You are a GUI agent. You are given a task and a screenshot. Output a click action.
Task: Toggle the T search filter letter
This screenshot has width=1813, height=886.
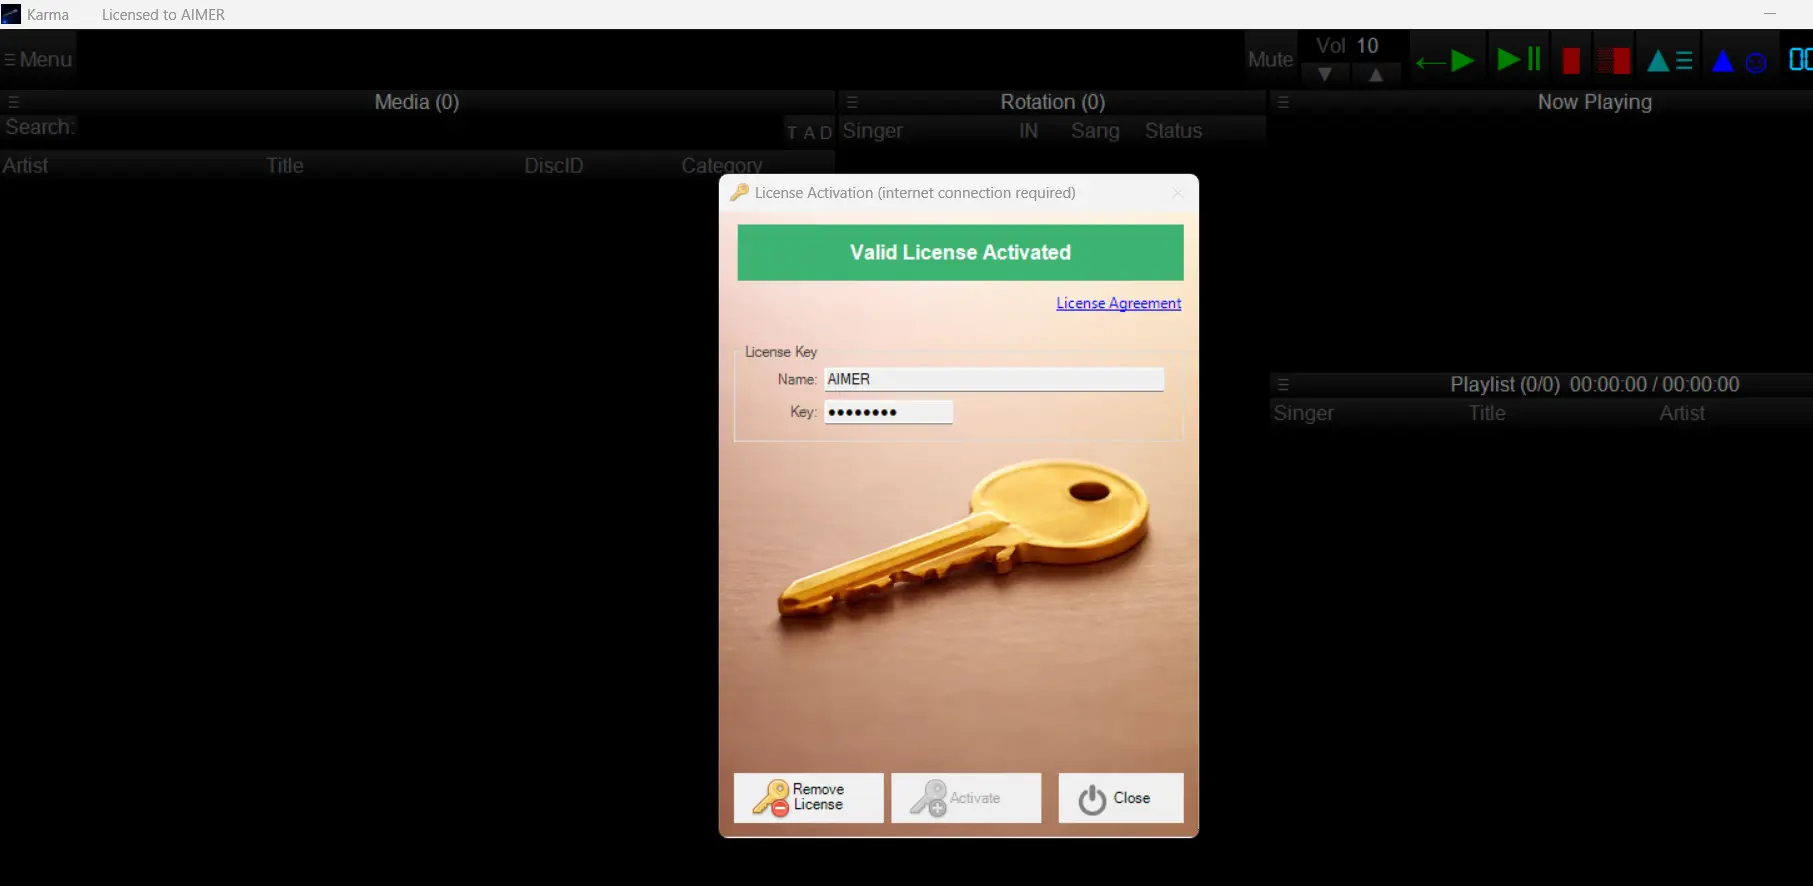pos(792,132)
